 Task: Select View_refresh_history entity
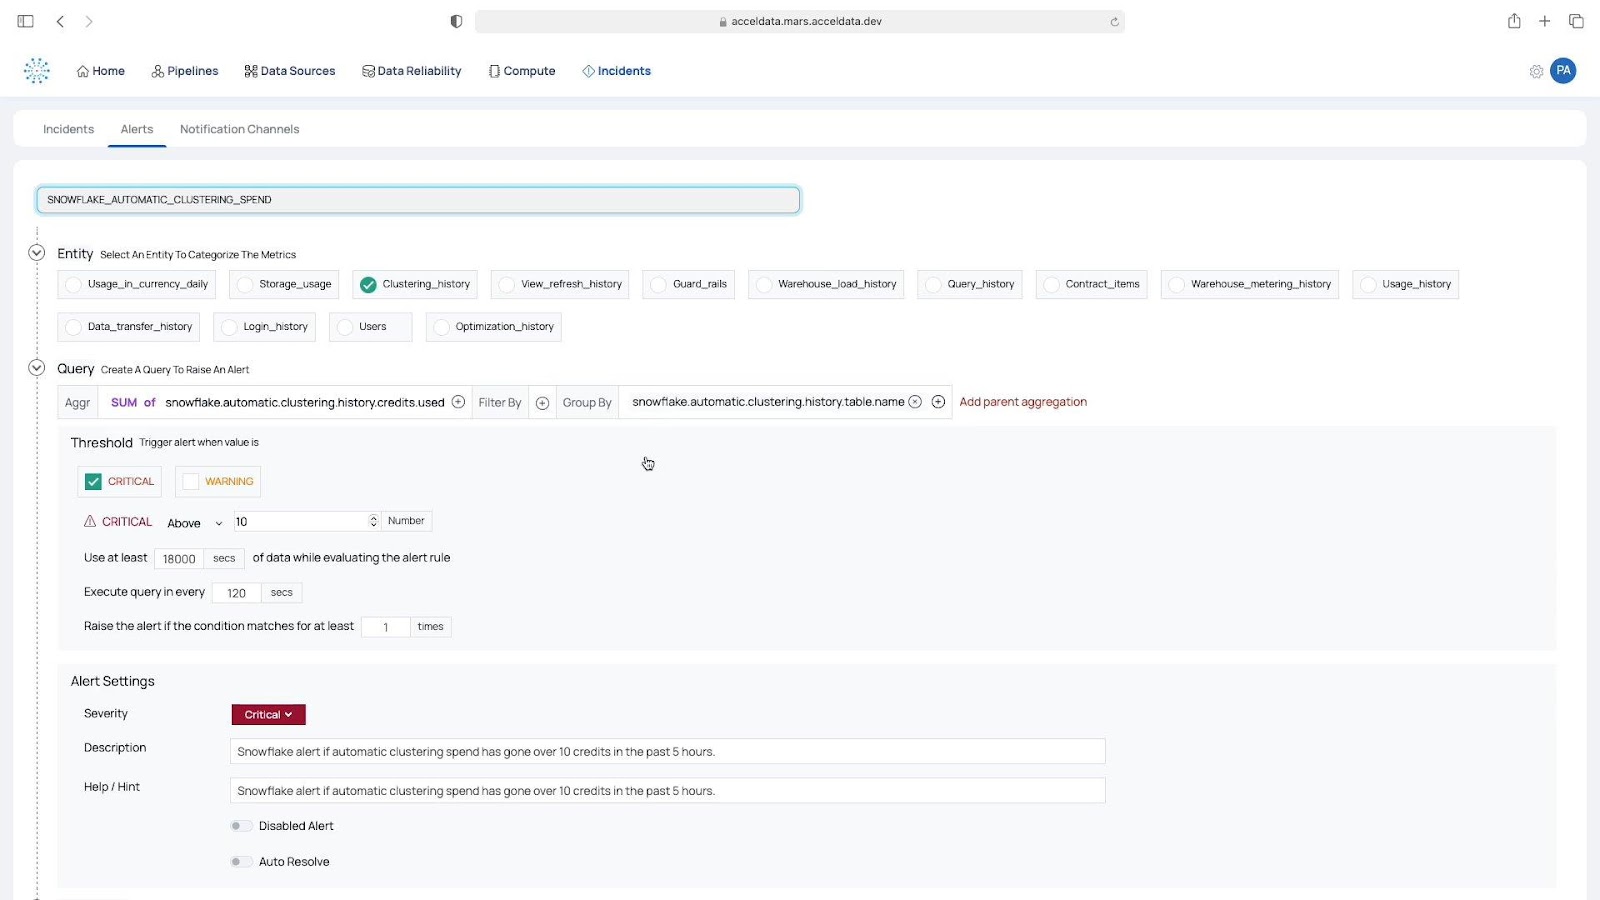(560, 284)
